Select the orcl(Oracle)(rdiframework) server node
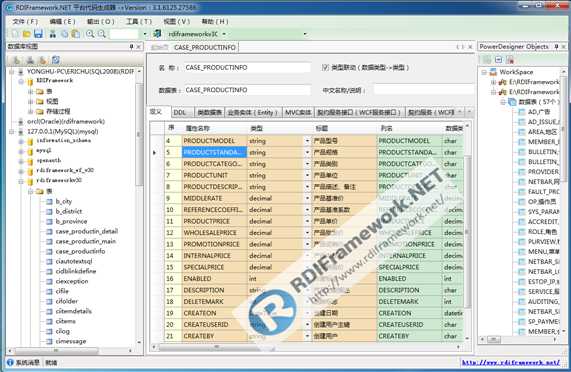Viewport: 571px width, 372px height. (x=66, y=122)
